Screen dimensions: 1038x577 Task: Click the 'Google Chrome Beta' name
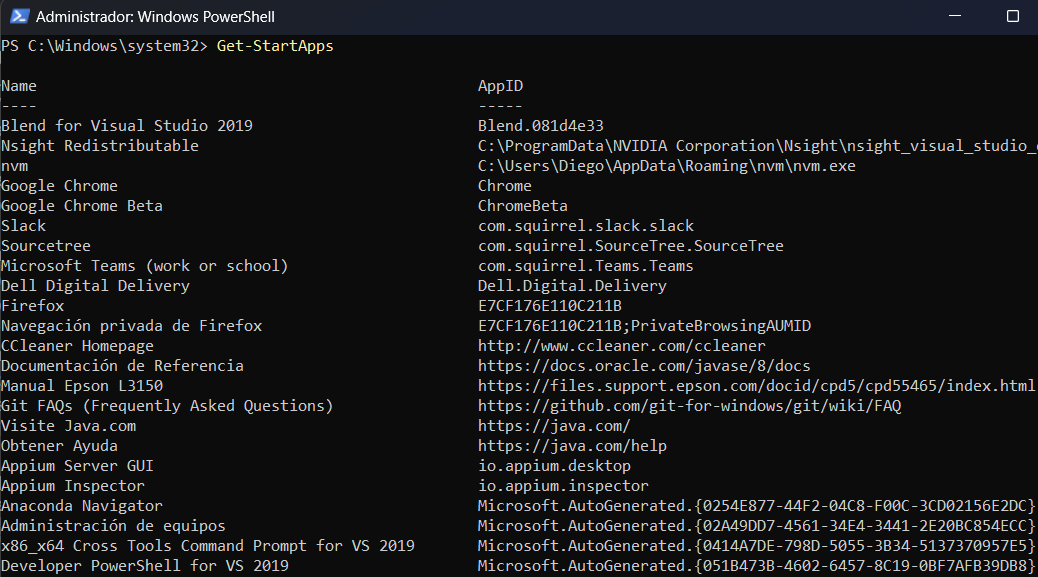82,206
